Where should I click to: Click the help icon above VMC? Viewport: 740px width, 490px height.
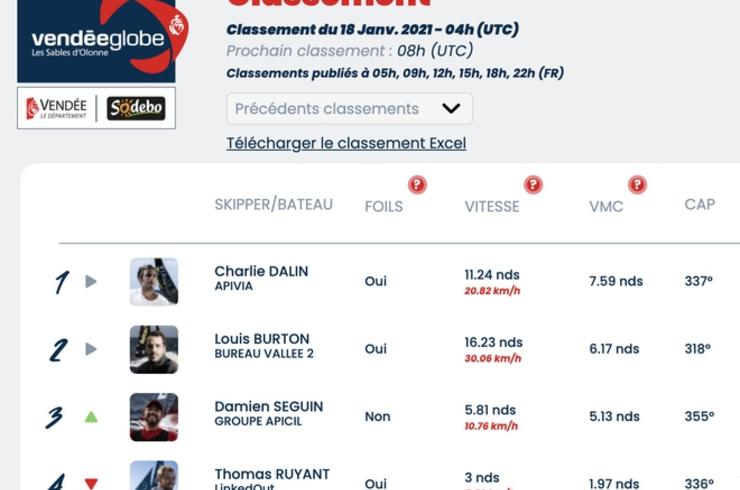[637, 184]
